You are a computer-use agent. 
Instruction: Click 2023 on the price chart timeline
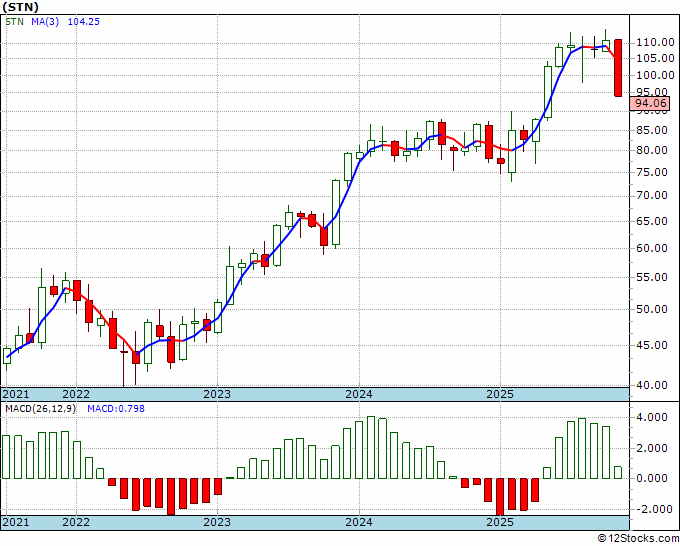click(x=217, y=394)
